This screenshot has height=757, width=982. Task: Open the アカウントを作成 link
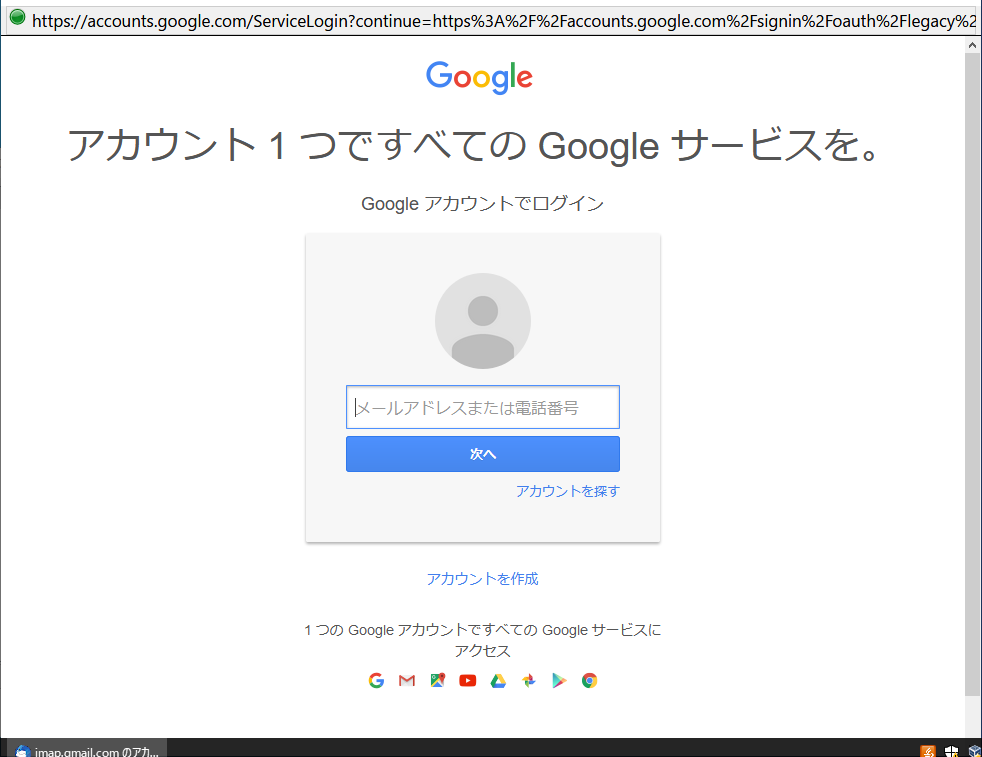[x=482, y=579]
